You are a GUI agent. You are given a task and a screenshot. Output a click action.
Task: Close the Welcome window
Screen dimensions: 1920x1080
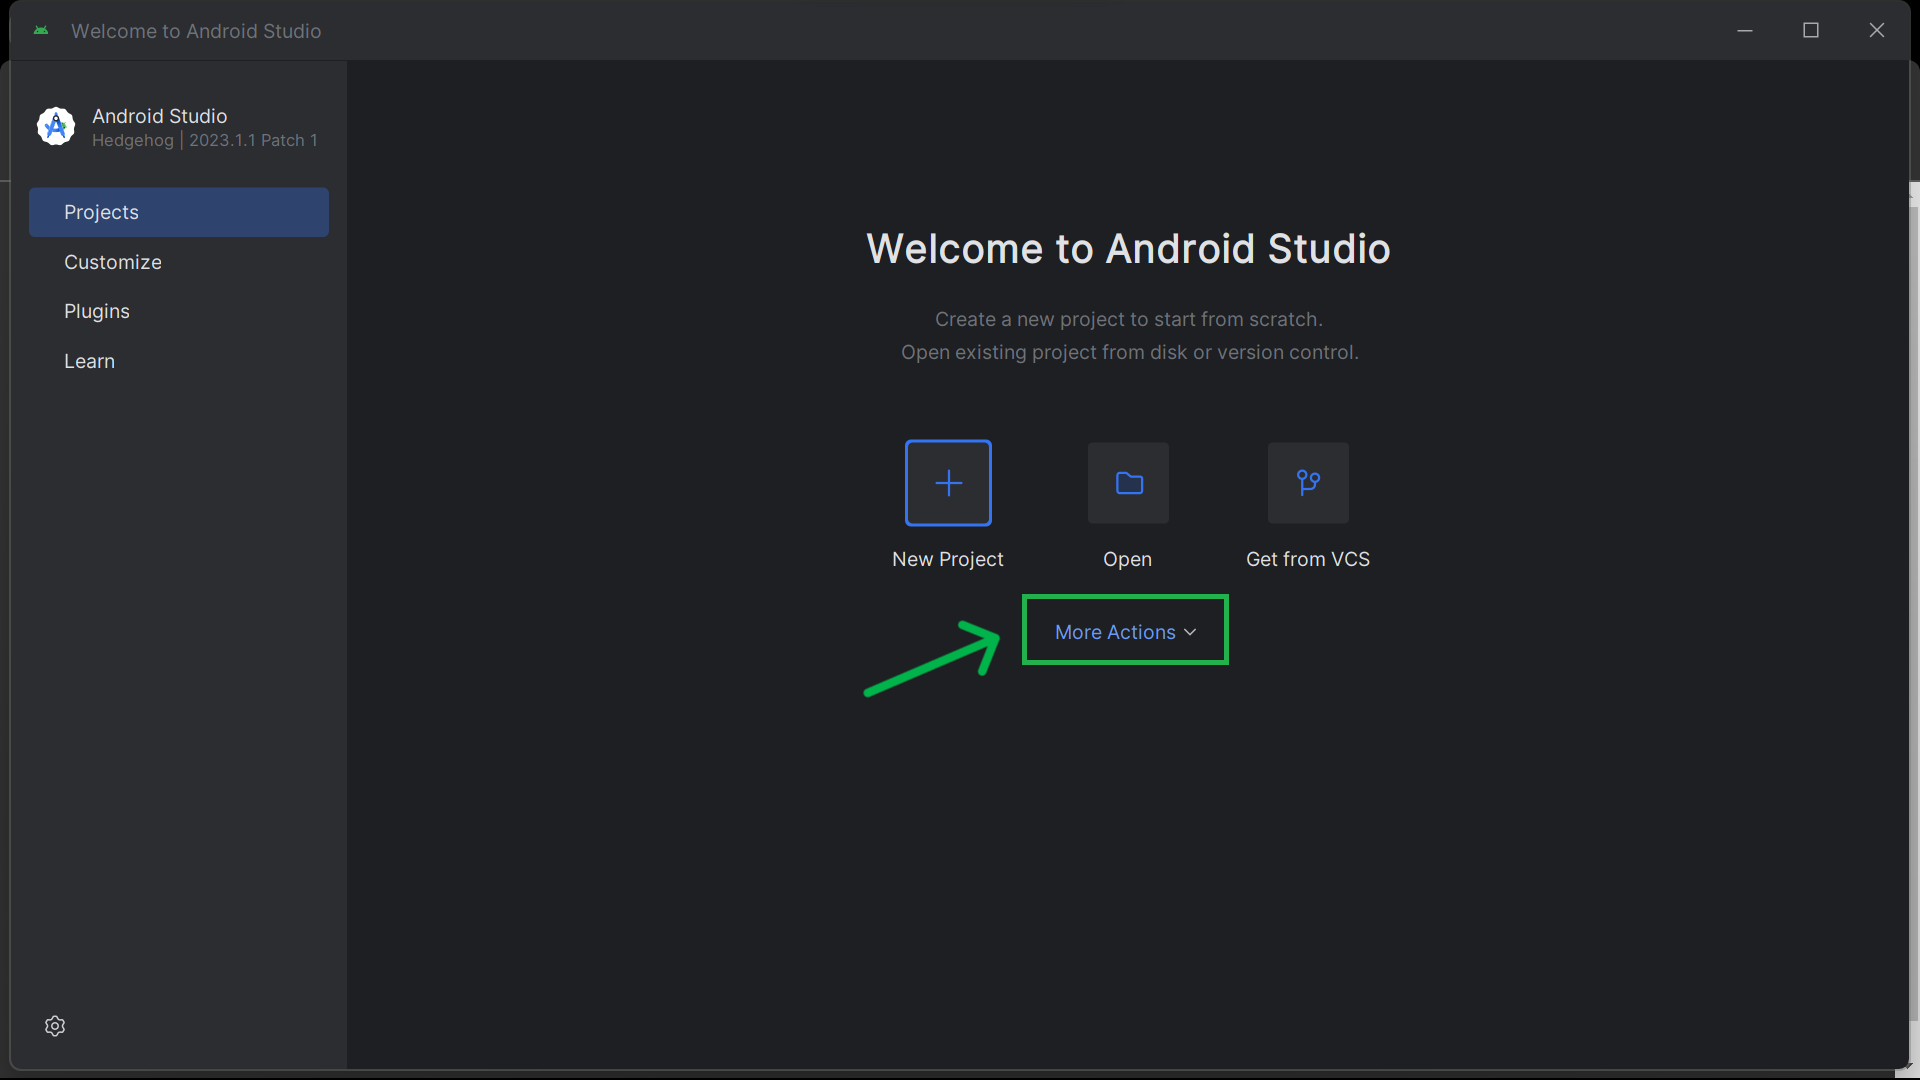(1877, 31)
